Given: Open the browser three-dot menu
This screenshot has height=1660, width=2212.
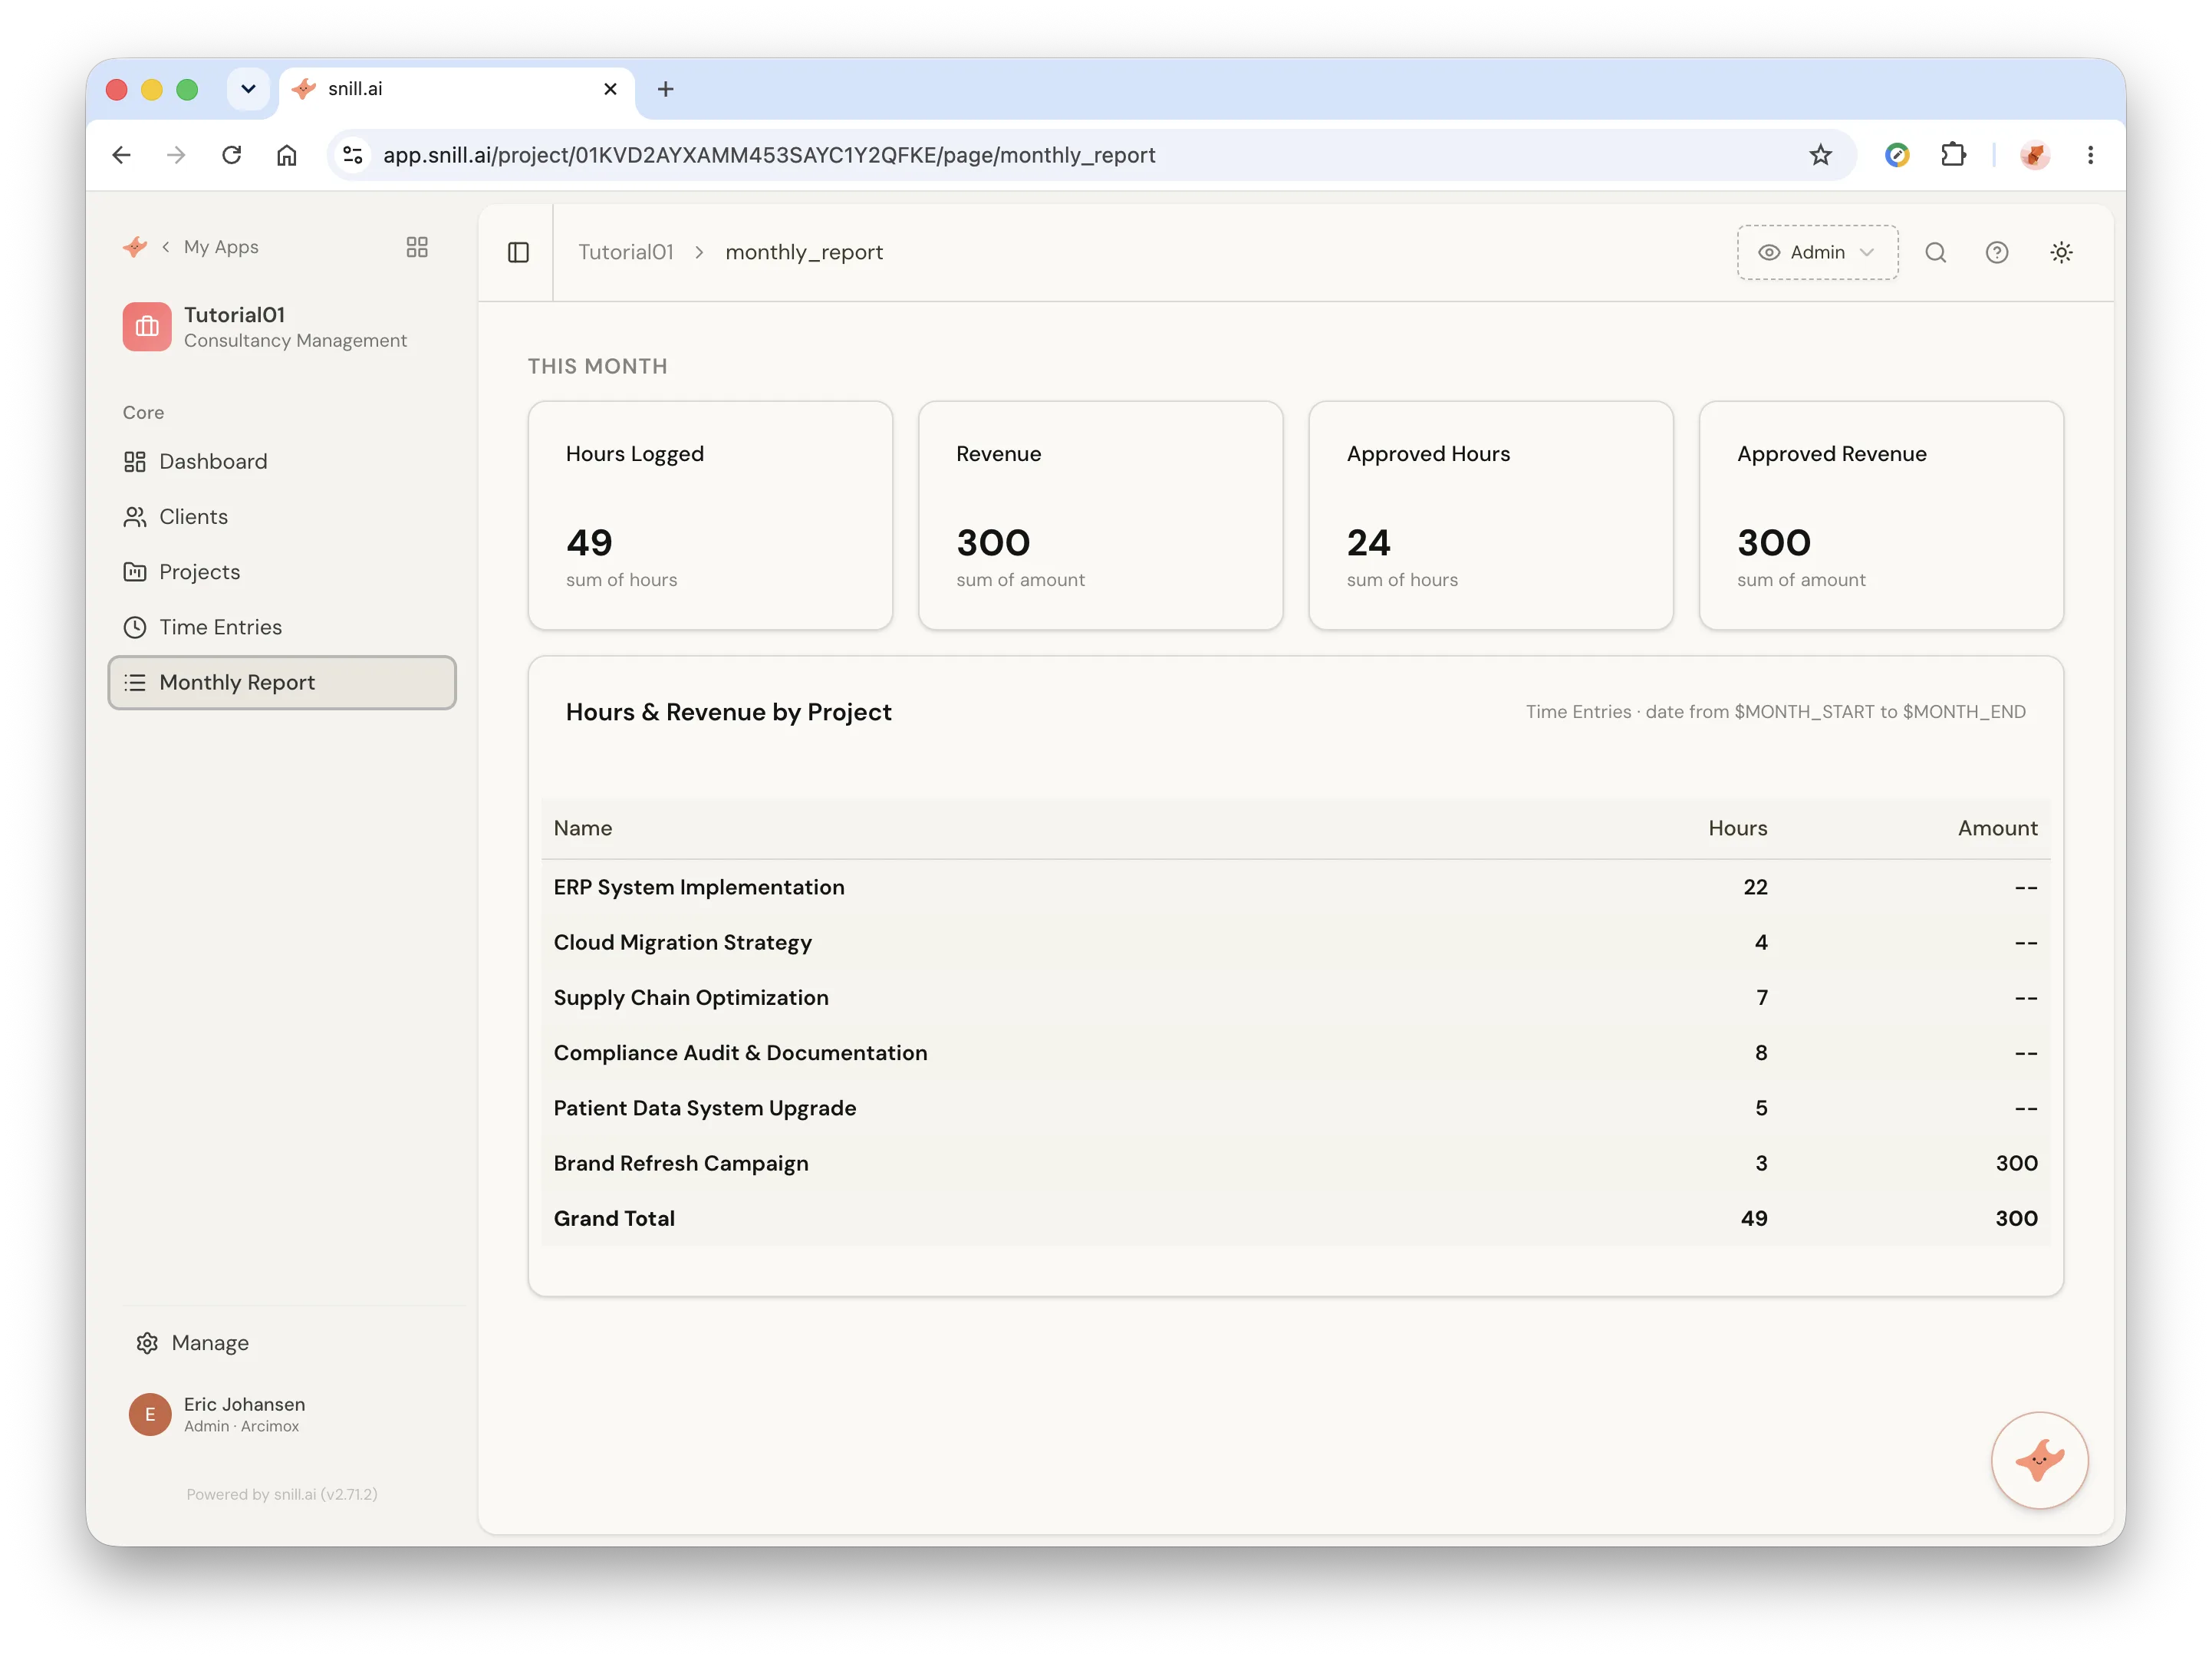Looking at the screenshot, I should [2091, 155].
